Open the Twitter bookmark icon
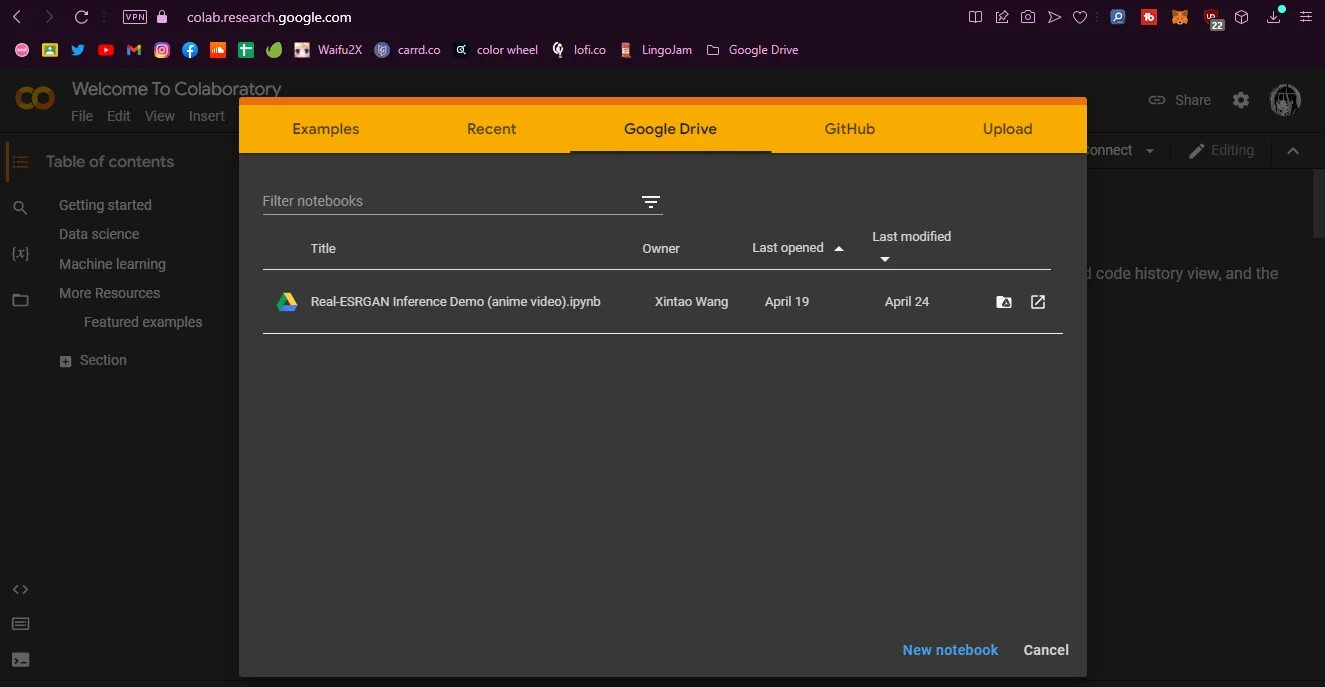 tap(78, 50)
